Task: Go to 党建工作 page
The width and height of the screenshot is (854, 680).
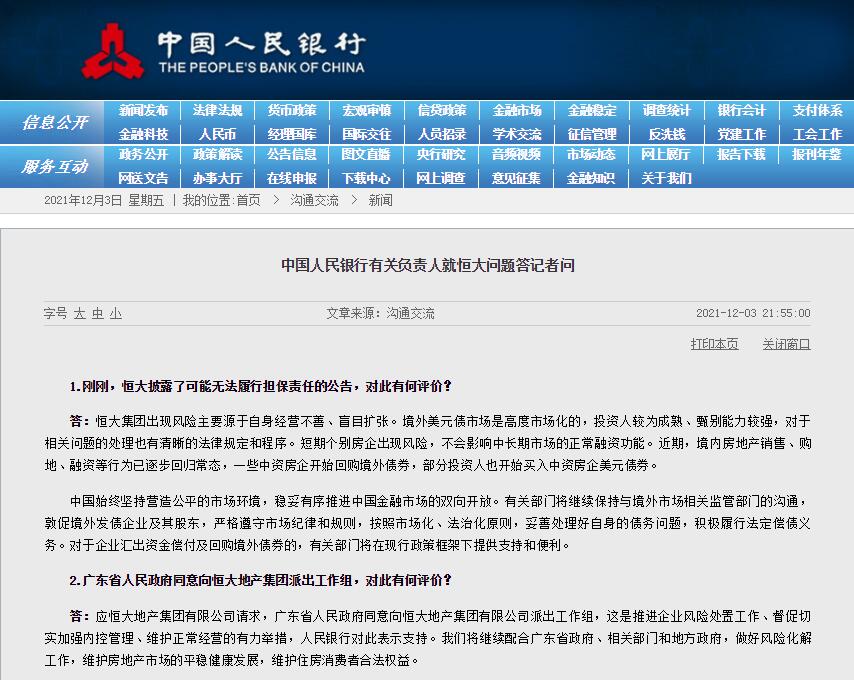Action: (741, 134)
